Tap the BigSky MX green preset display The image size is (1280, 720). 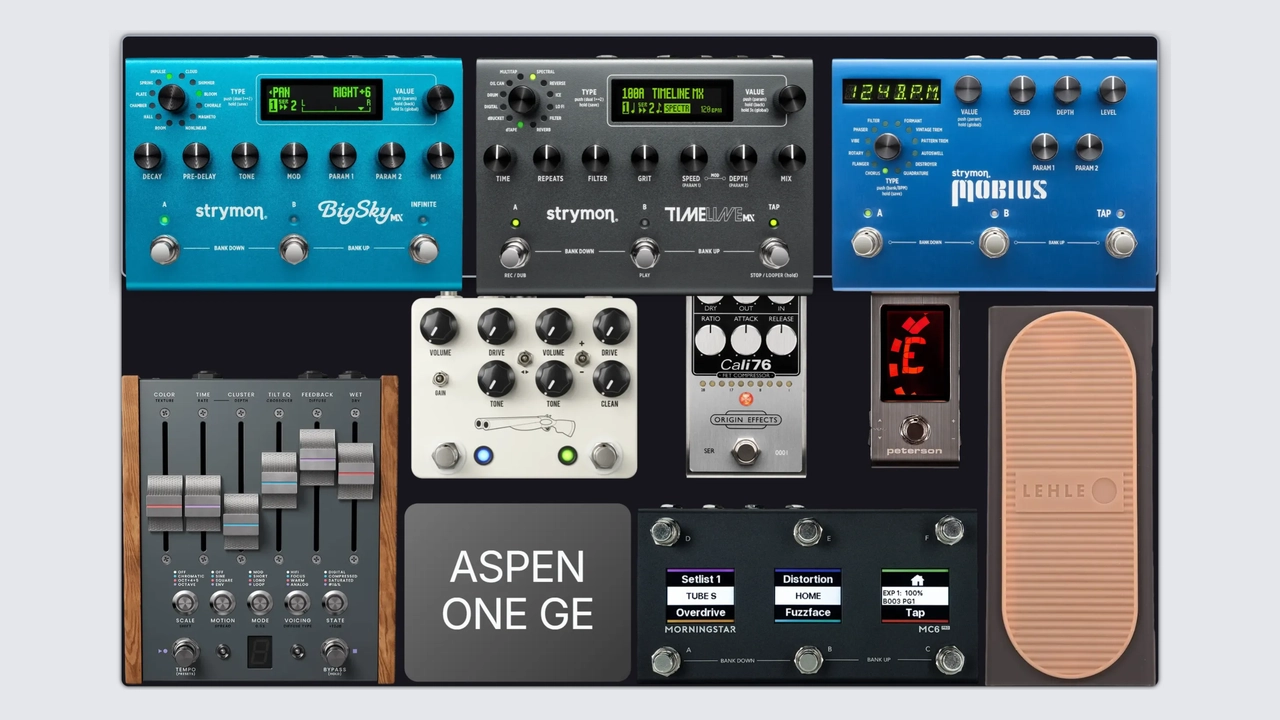(x=321, y=100)
